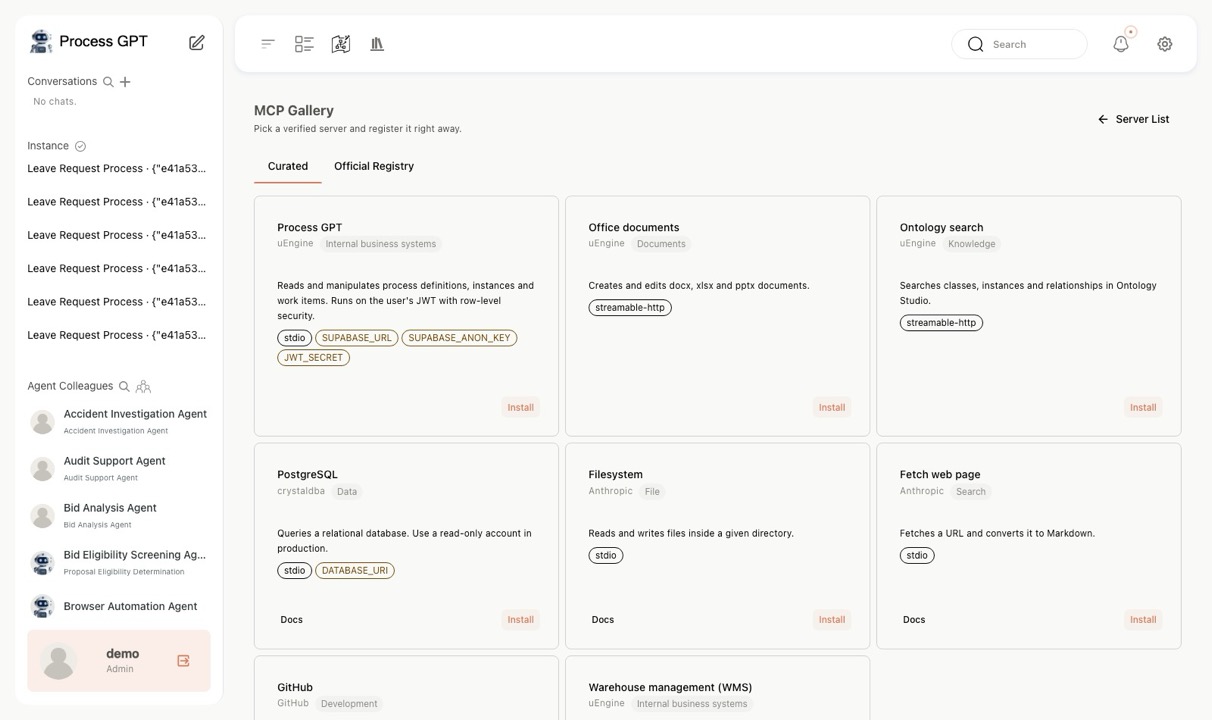Install the Fetch web page server
Image resolution: width=1212 pixels, height=720 pixels.
[x=1143, y=620]
